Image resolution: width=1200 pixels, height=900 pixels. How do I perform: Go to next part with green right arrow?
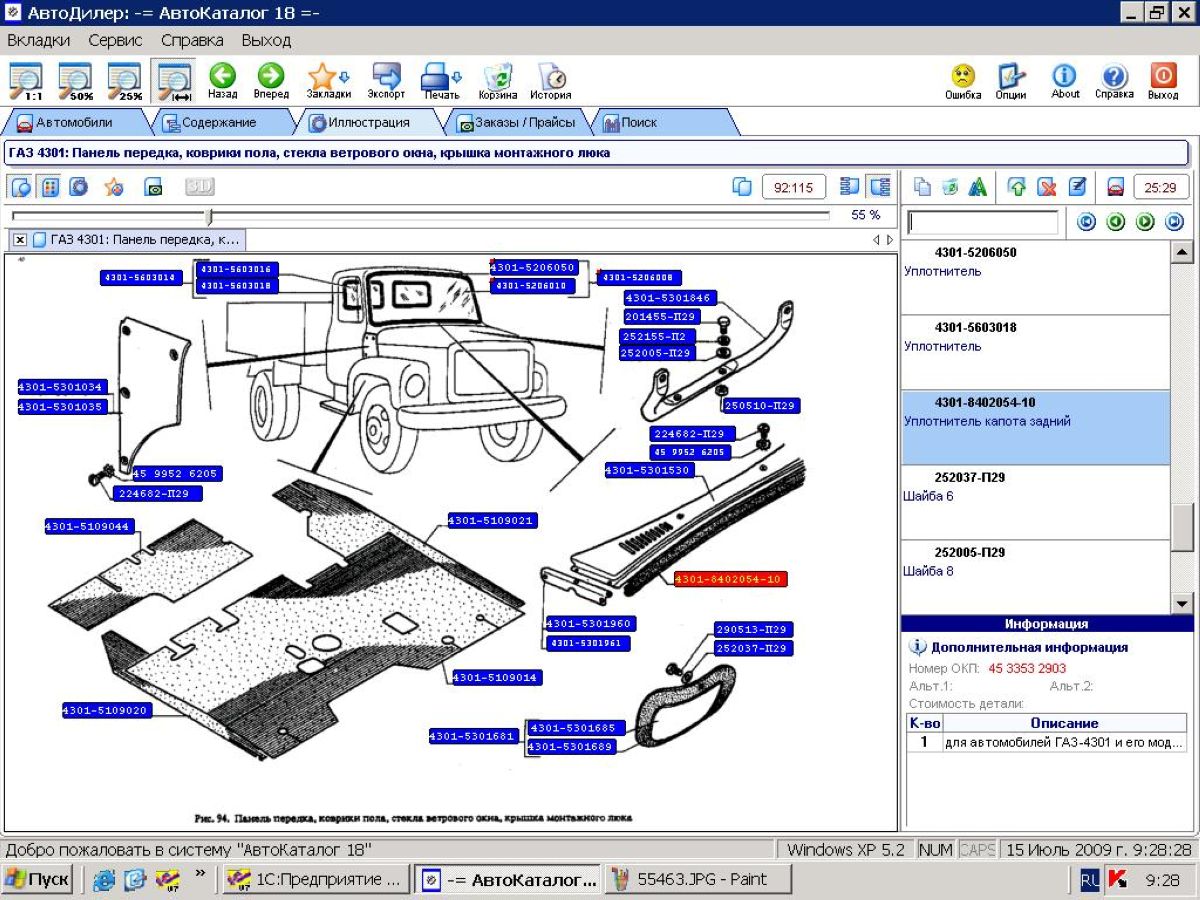point(1146,222)
